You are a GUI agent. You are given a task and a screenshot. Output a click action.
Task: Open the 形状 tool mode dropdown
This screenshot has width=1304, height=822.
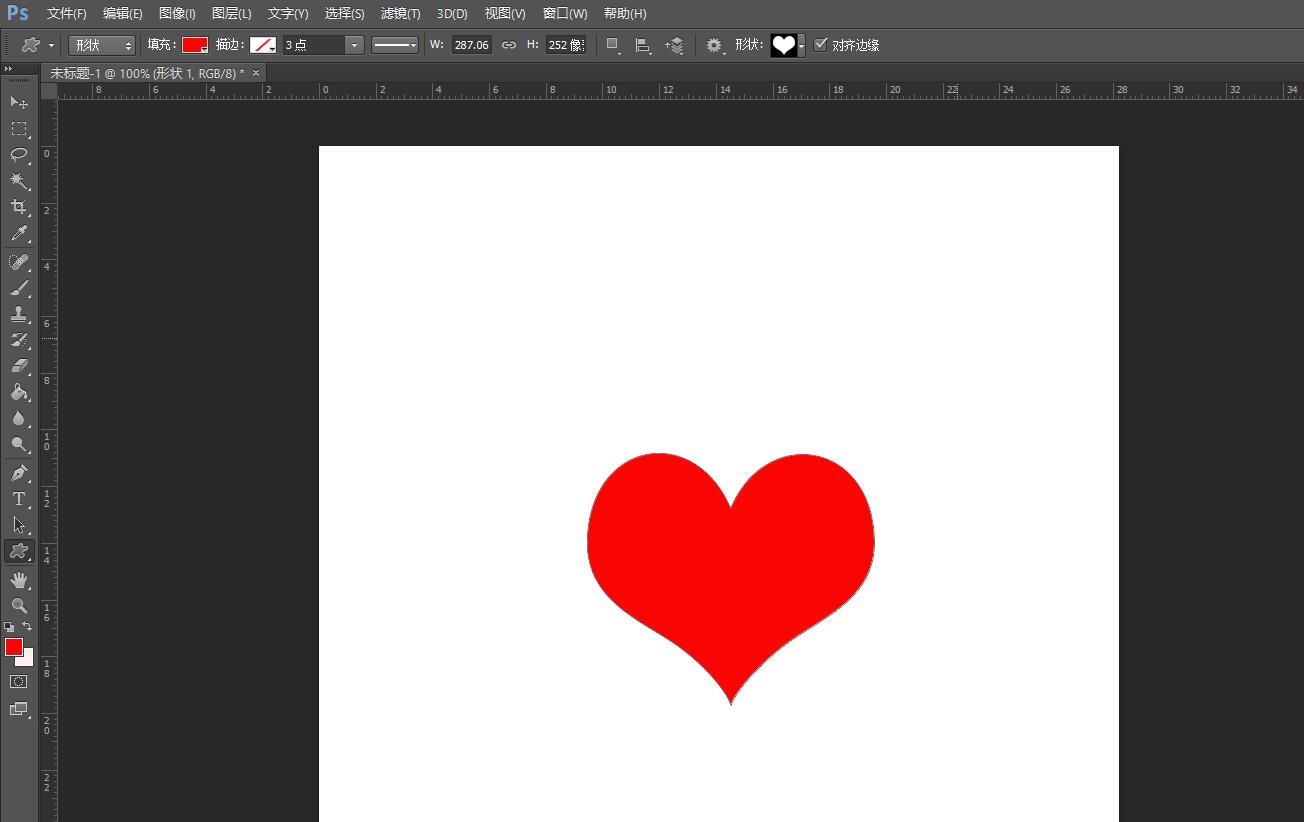102,45
